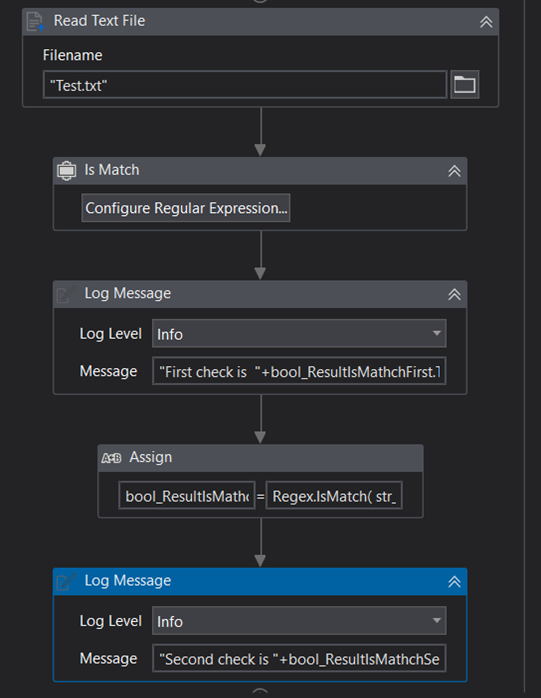The height and width of the screenshot is (698, 541).
Task: Click first Log Message pencil icon
Action: click(66, 294)
